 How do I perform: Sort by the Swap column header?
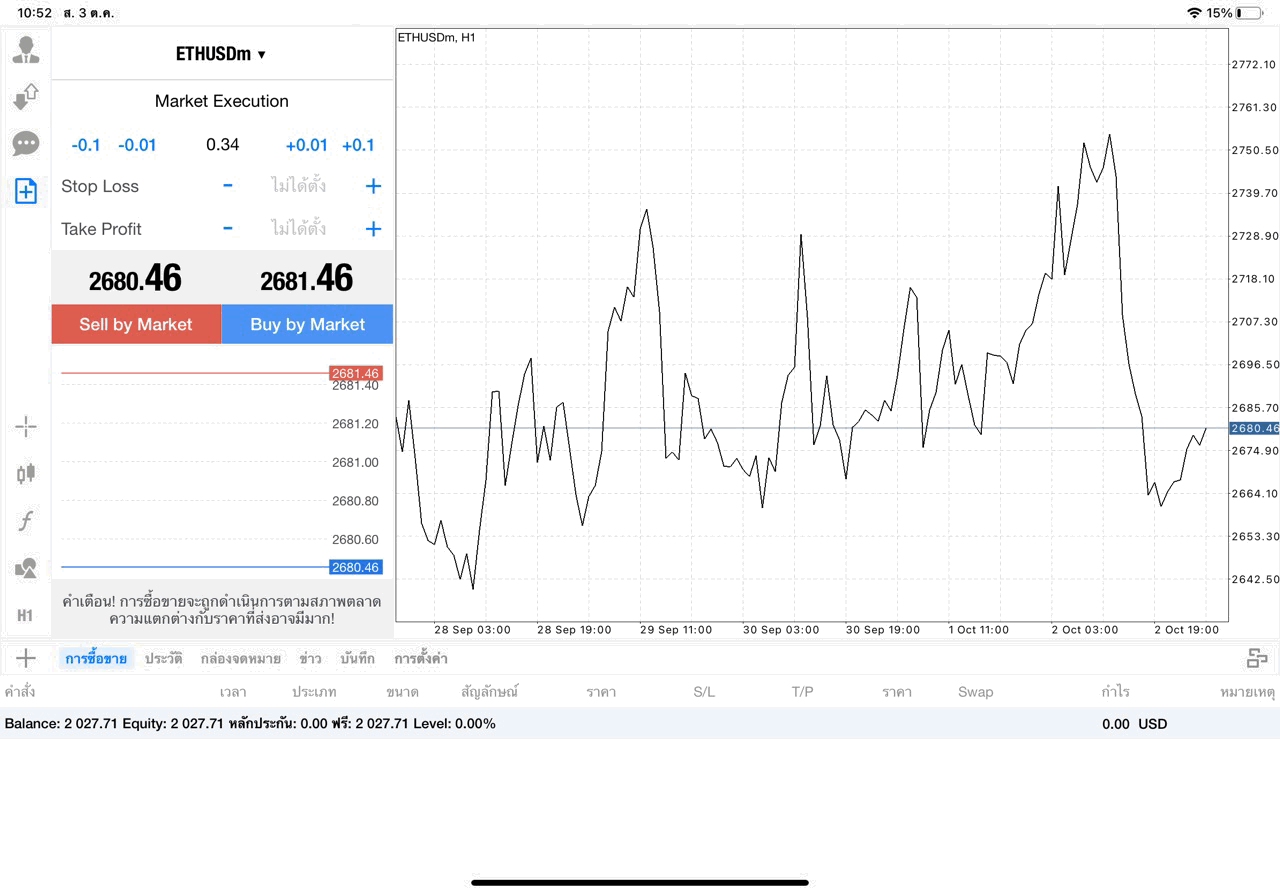point(976,692)
